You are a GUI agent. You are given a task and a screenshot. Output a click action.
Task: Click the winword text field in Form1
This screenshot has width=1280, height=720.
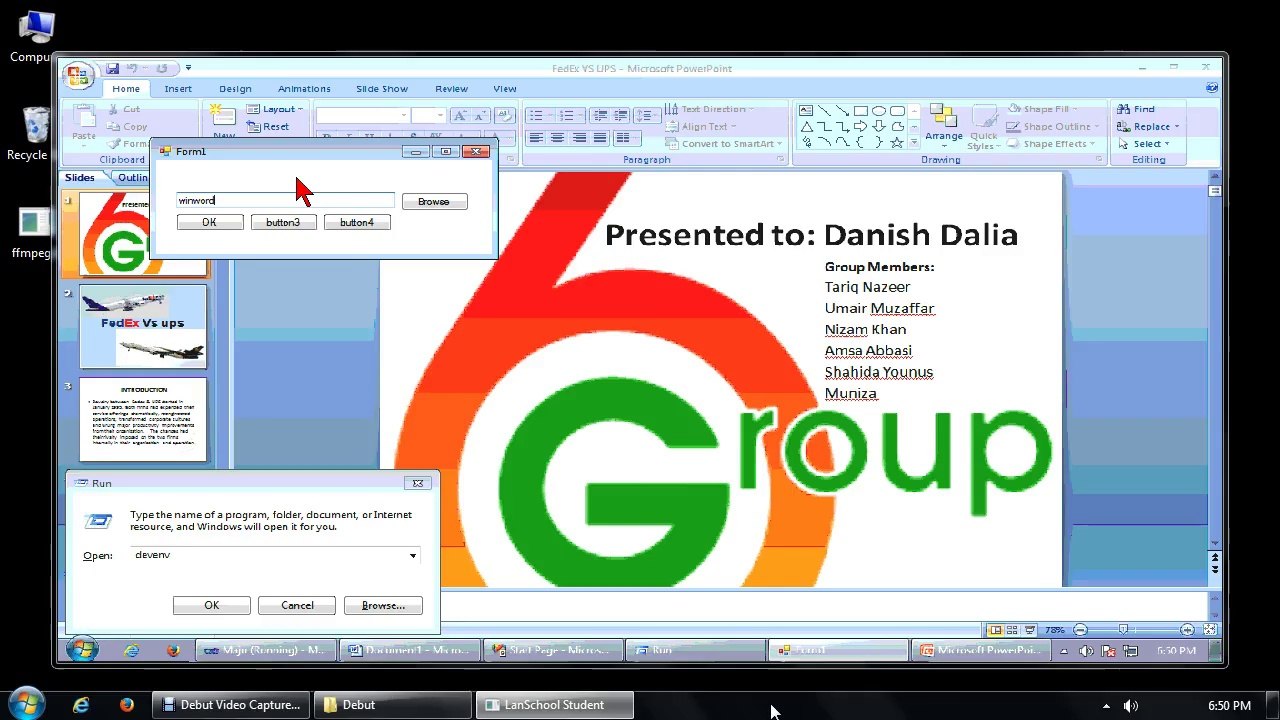pyautogui.click(x=285, y=201)
